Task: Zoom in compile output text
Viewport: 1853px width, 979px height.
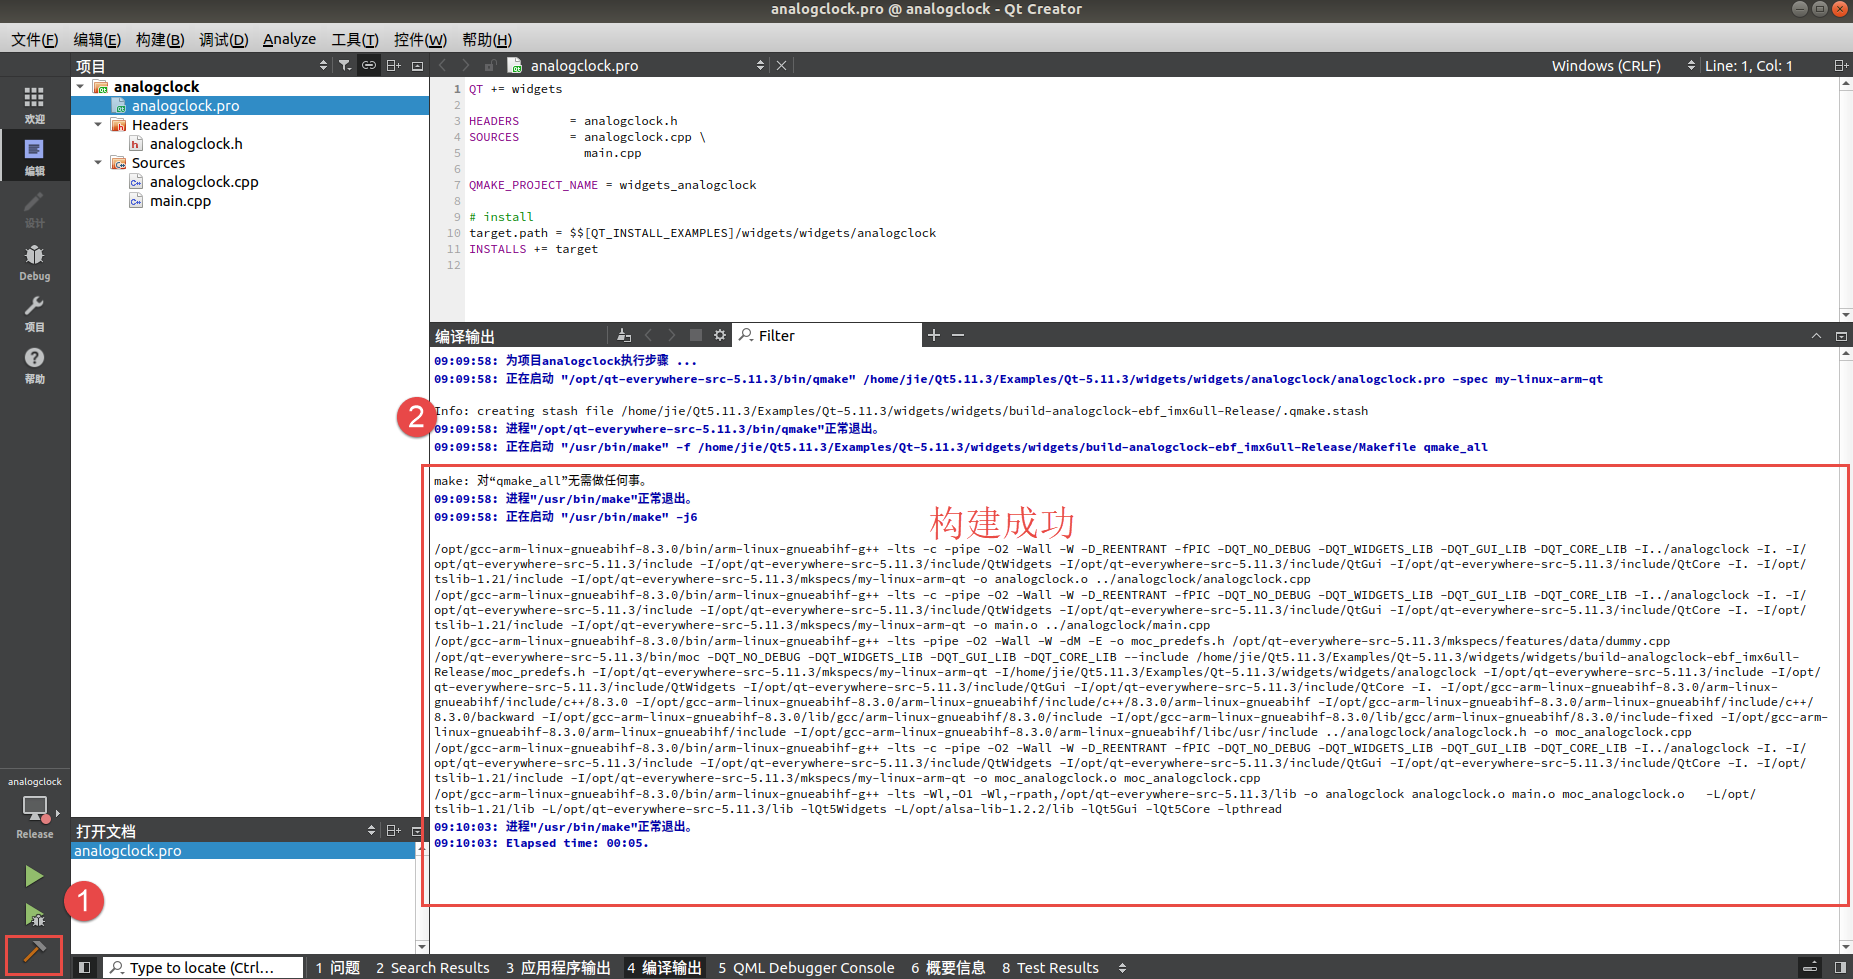Action: pos(934,335)
